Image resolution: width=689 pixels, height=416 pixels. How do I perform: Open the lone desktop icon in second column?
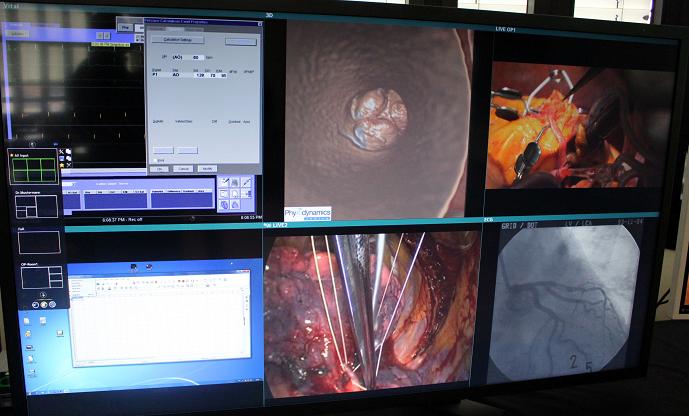coord(60,334)
